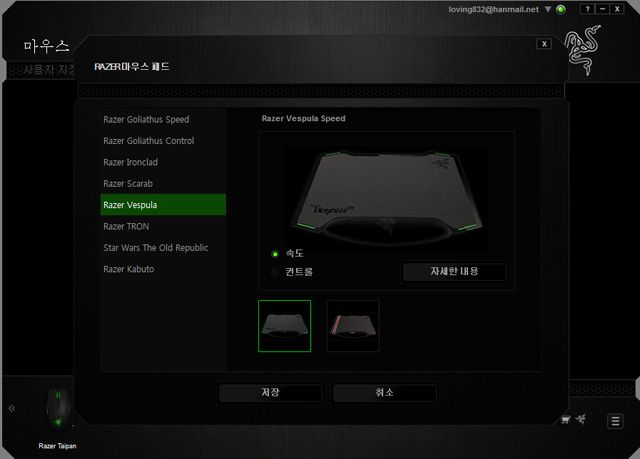Viewport: 640px width, 459px height.
Task: Select the 속도 (speed) radio option
Action: click(275, 253)
